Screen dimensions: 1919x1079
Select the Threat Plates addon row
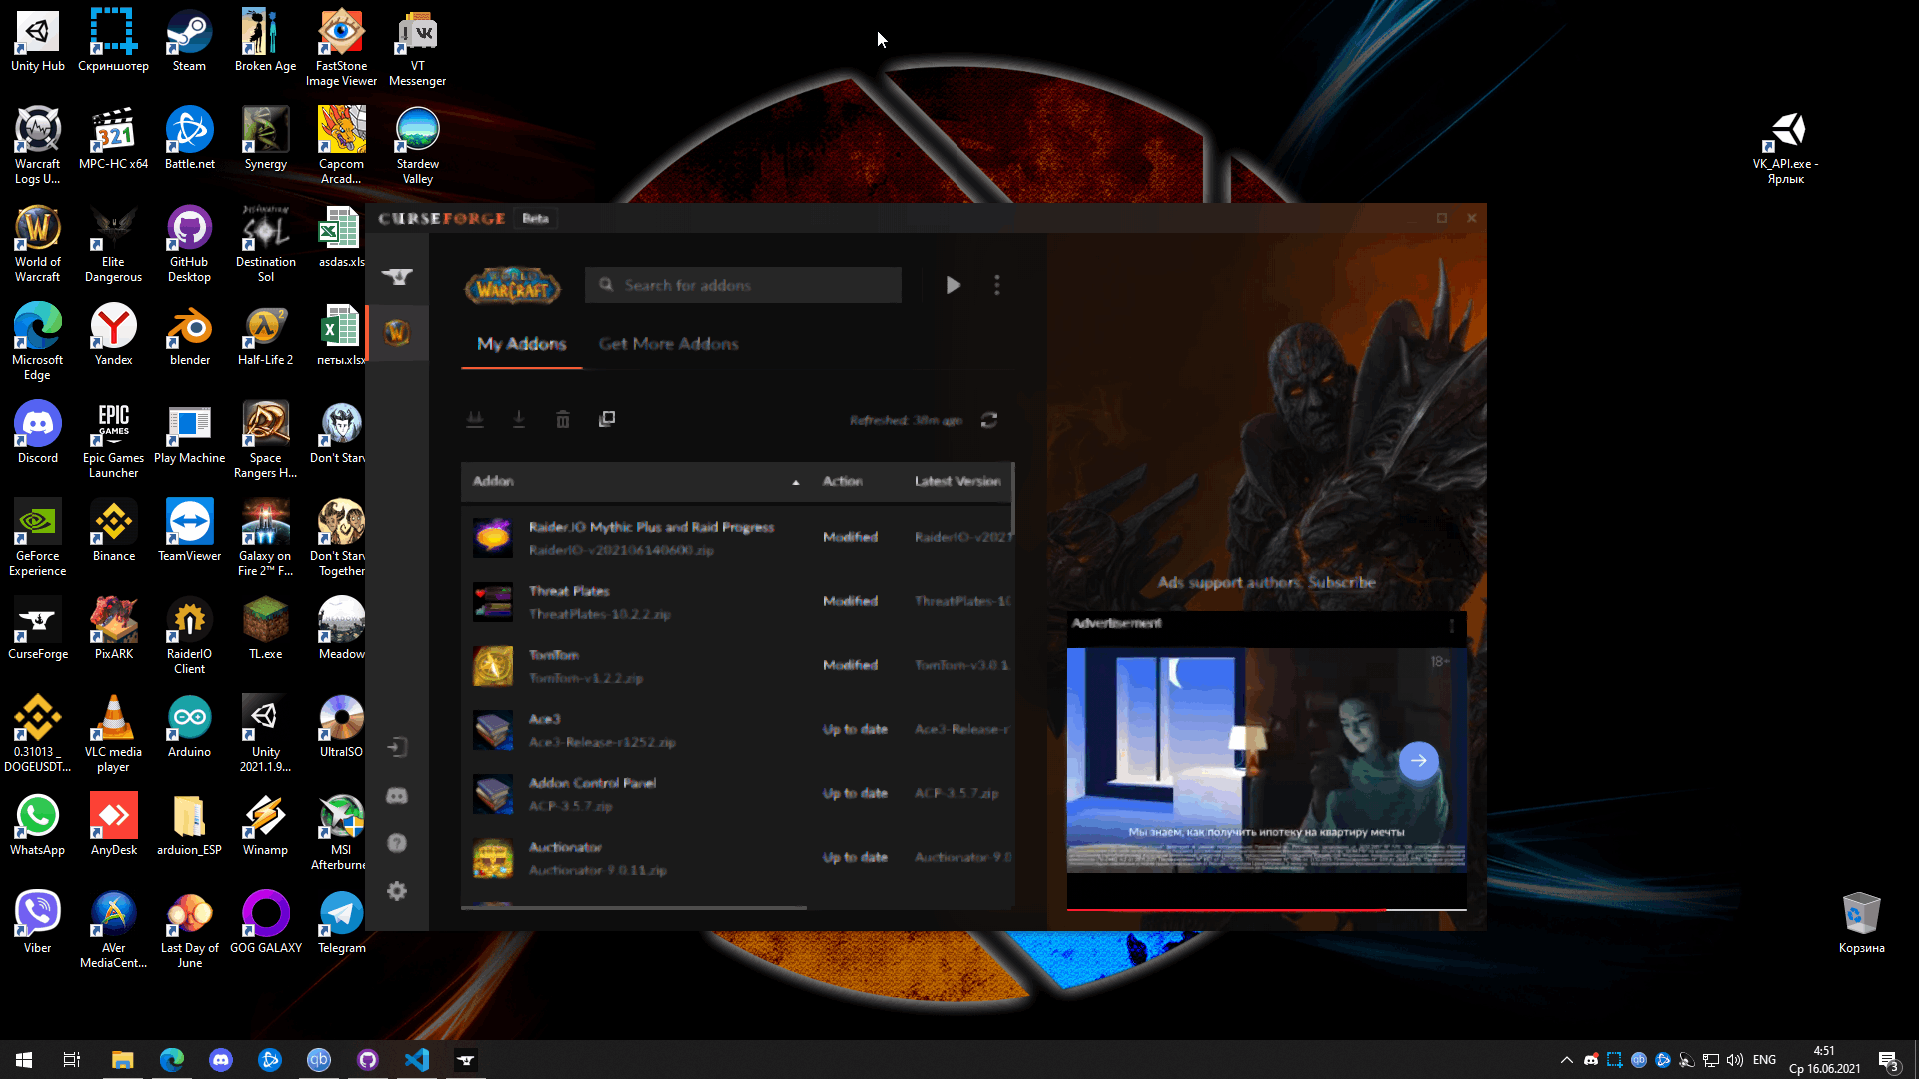(737, 602)
